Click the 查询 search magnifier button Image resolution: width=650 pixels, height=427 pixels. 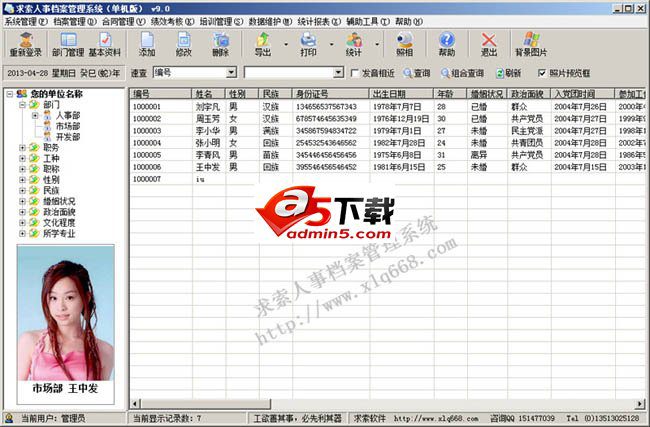[x=417, y=73]
